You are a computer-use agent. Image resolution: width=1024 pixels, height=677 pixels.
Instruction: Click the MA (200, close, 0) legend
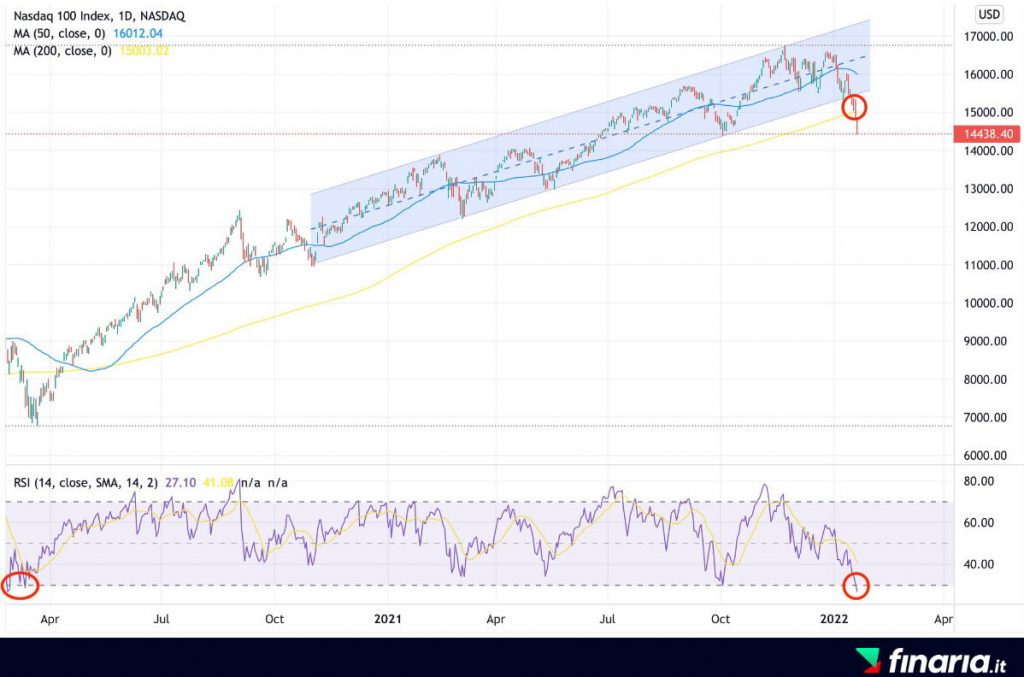pyautogui.click(x=63, y=51)
